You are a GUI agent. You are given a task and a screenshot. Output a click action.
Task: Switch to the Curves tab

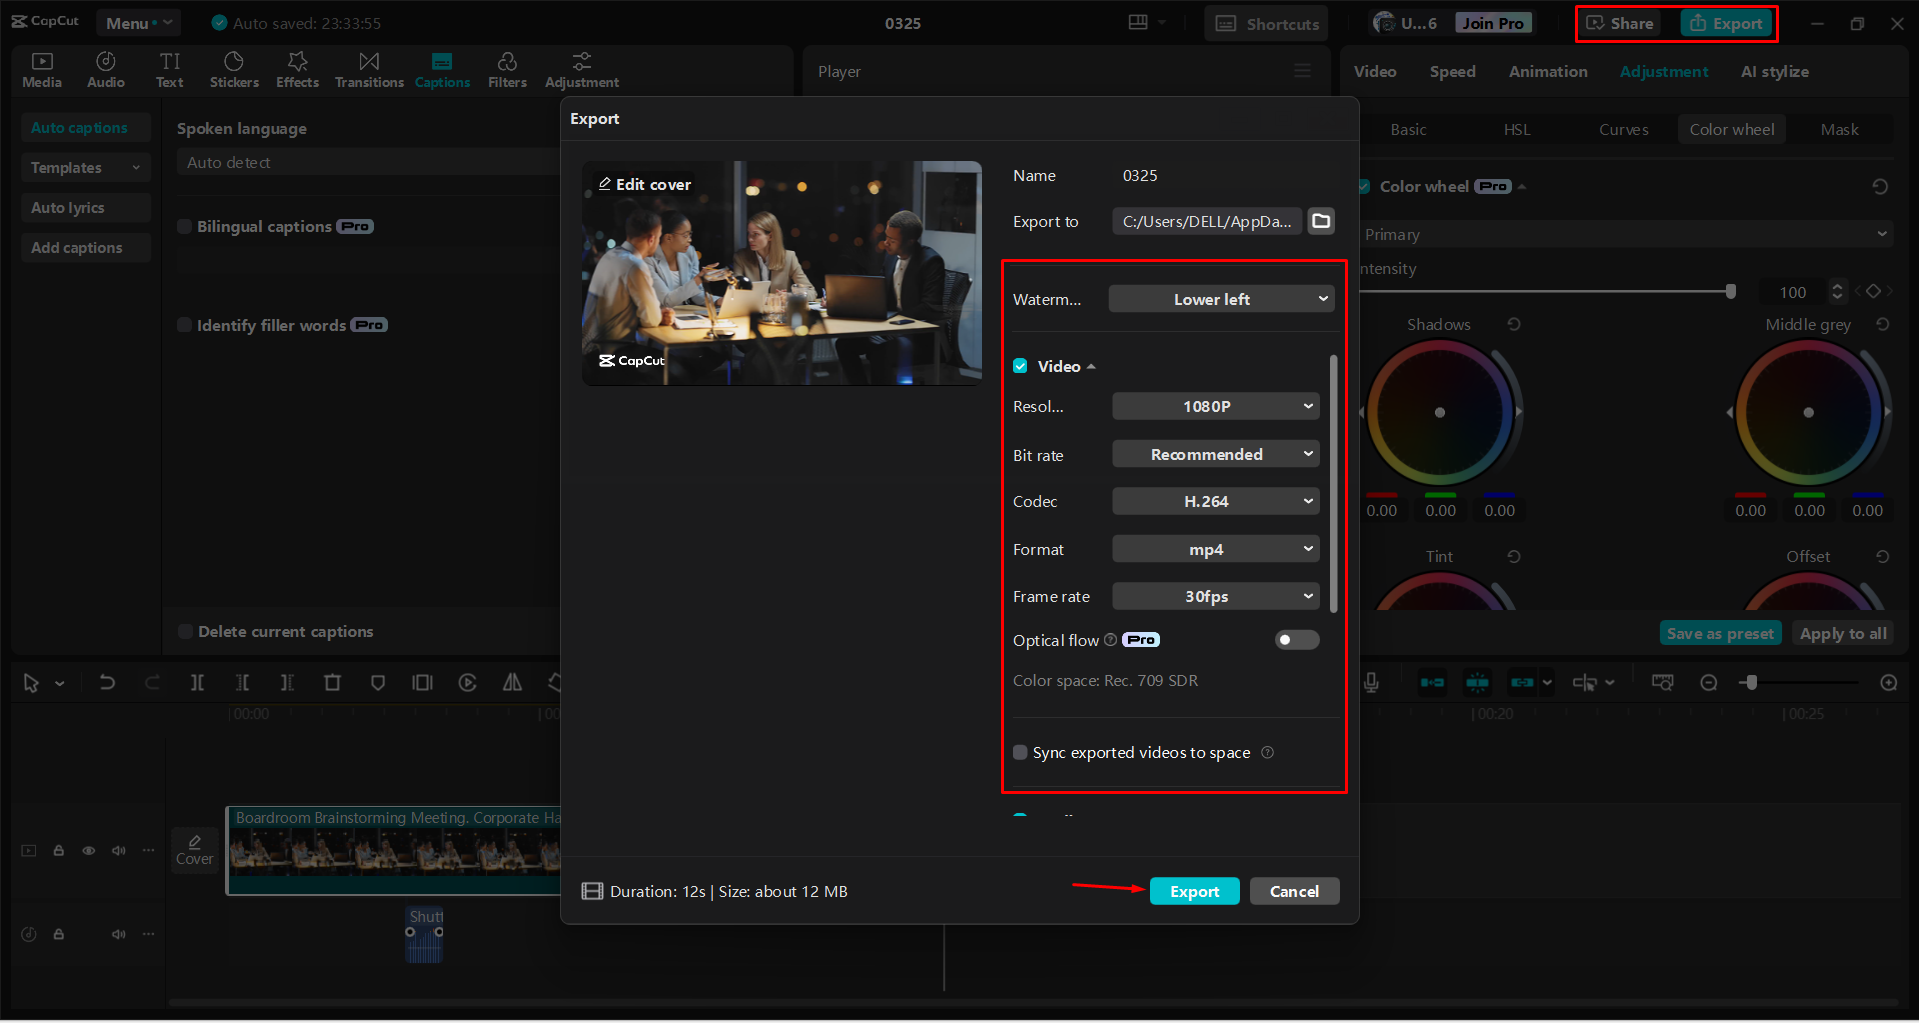pyautogui.click(x=1623, y=129)
